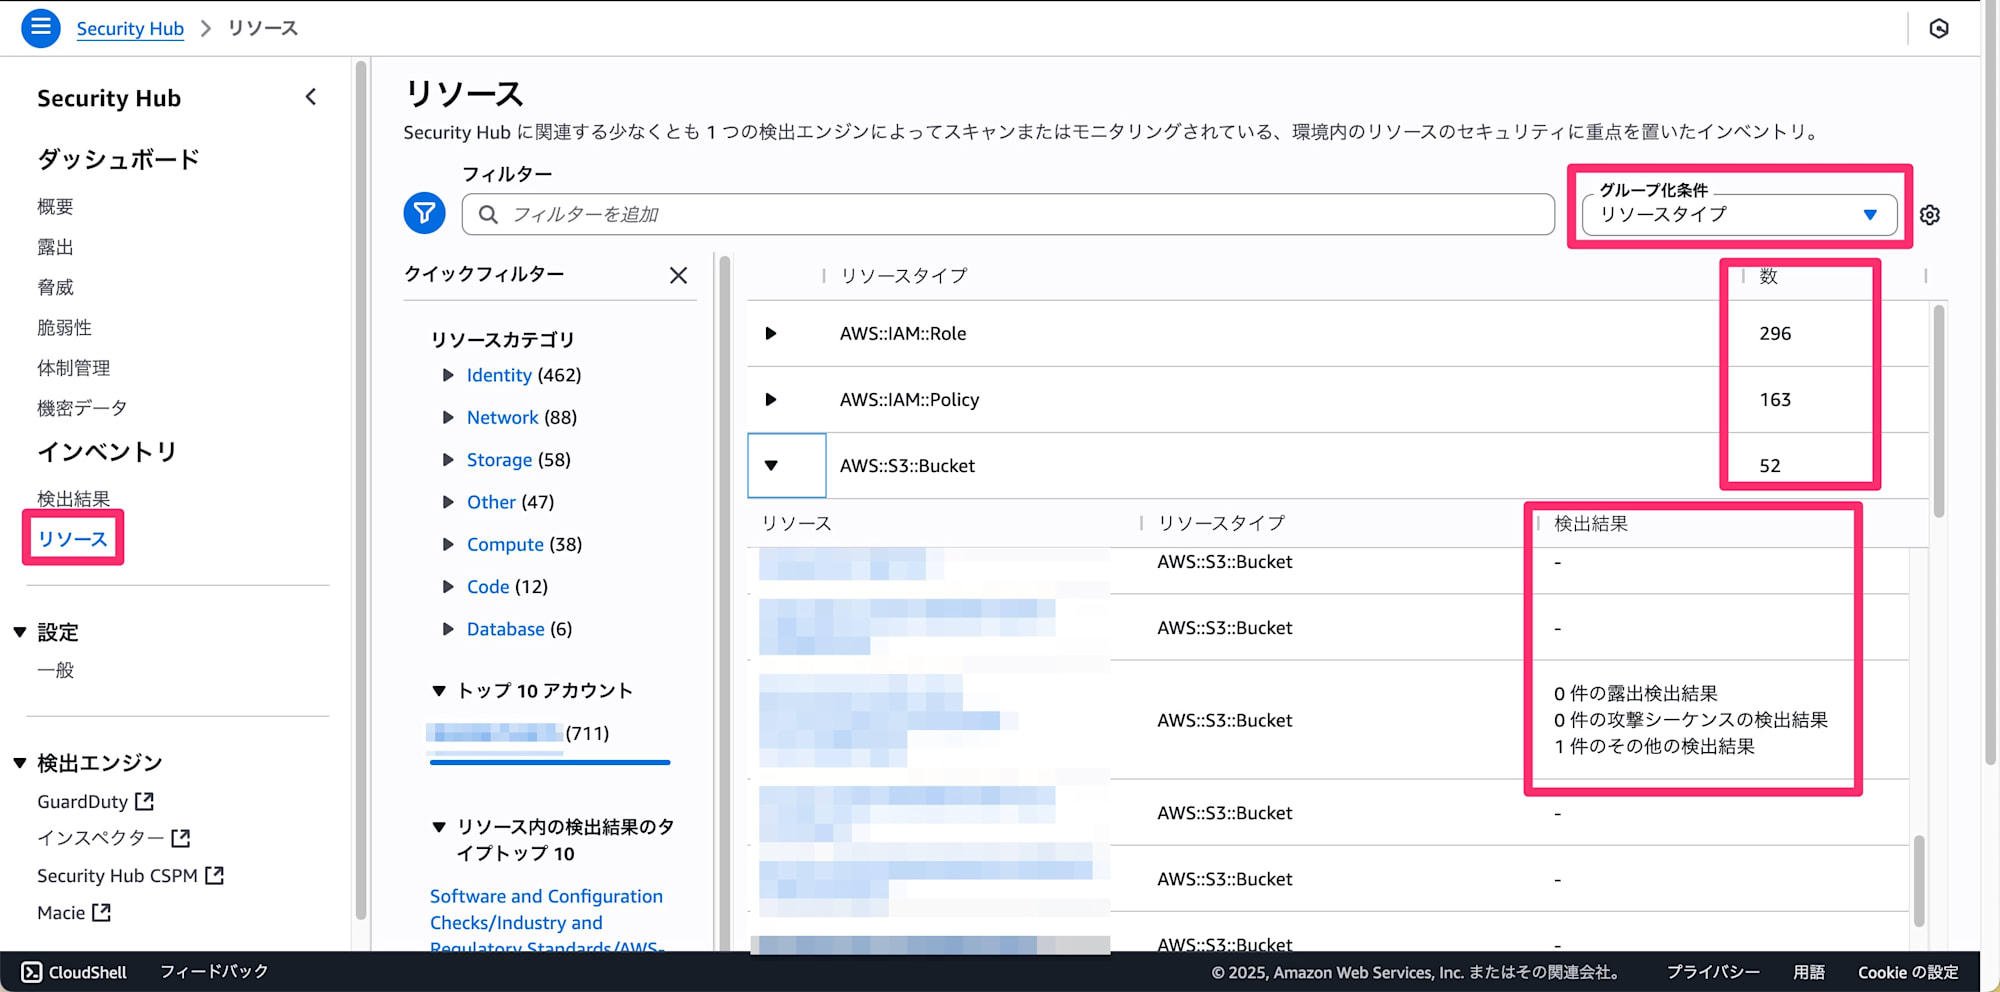Screen dimensions: 2000x992
Task: Go to 概要 in side navigation
Action: [x=55, y=207]
